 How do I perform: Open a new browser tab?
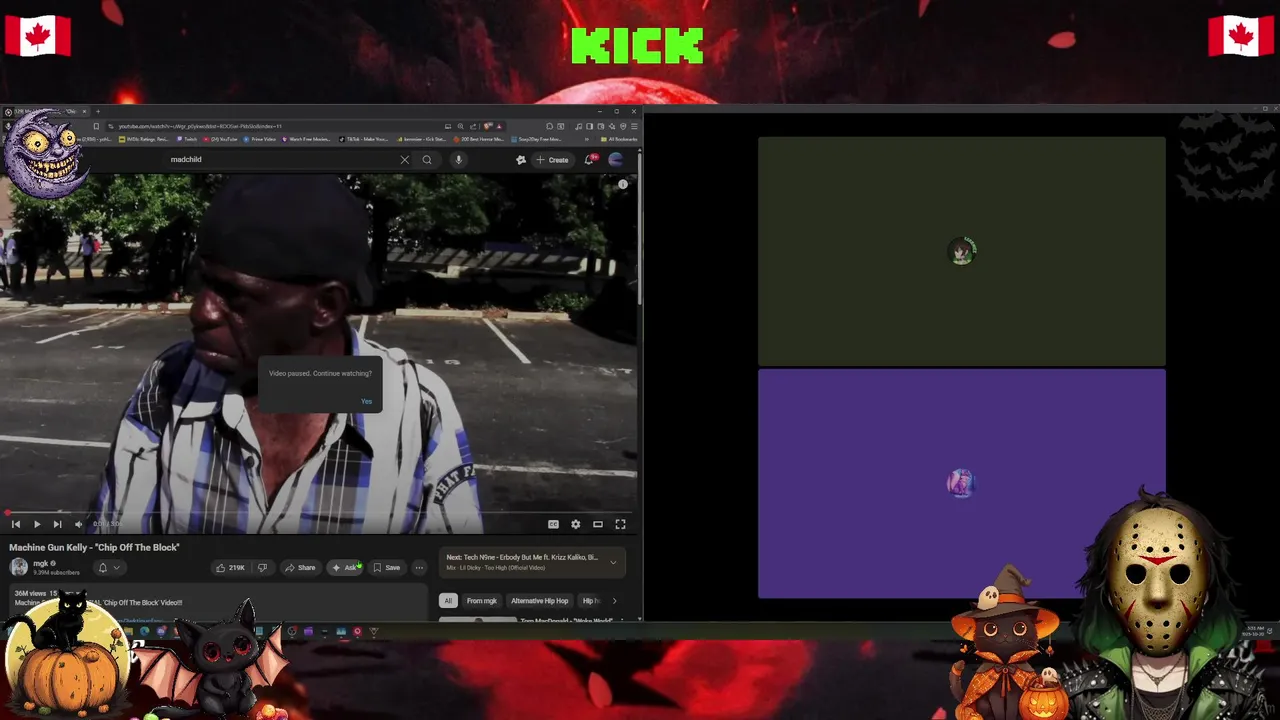click(x=97, y=111)
